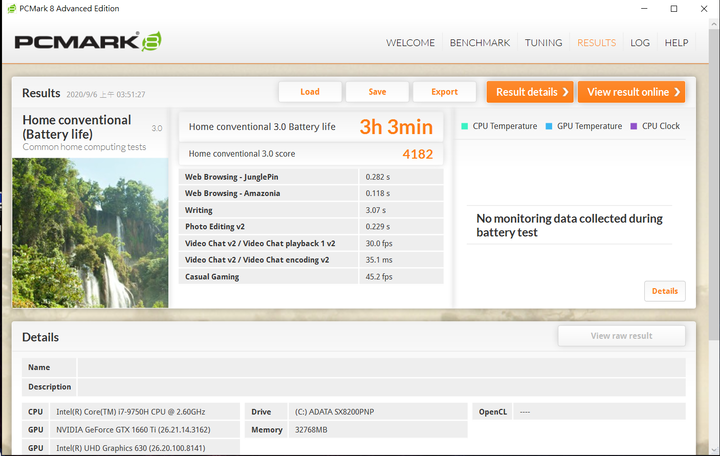Select the Web Browsing - Amazonia row
The width and height of the screenshot is (720, 456).
coord(311,193)
